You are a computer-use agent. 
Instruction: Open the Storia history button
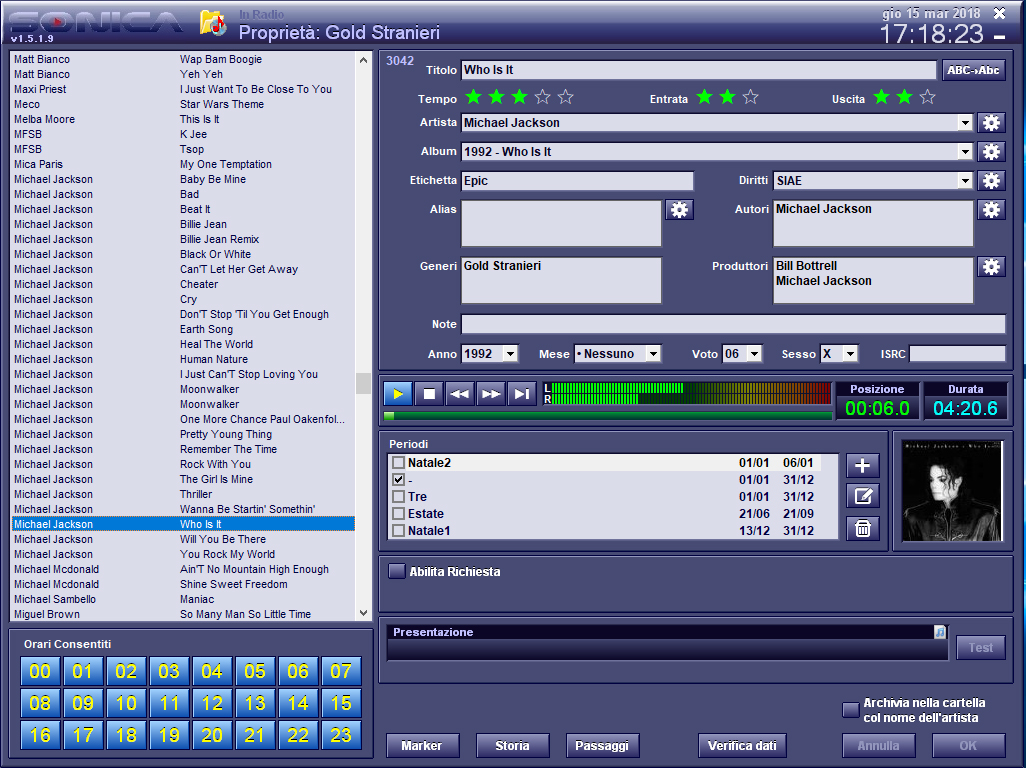point(512,746)
